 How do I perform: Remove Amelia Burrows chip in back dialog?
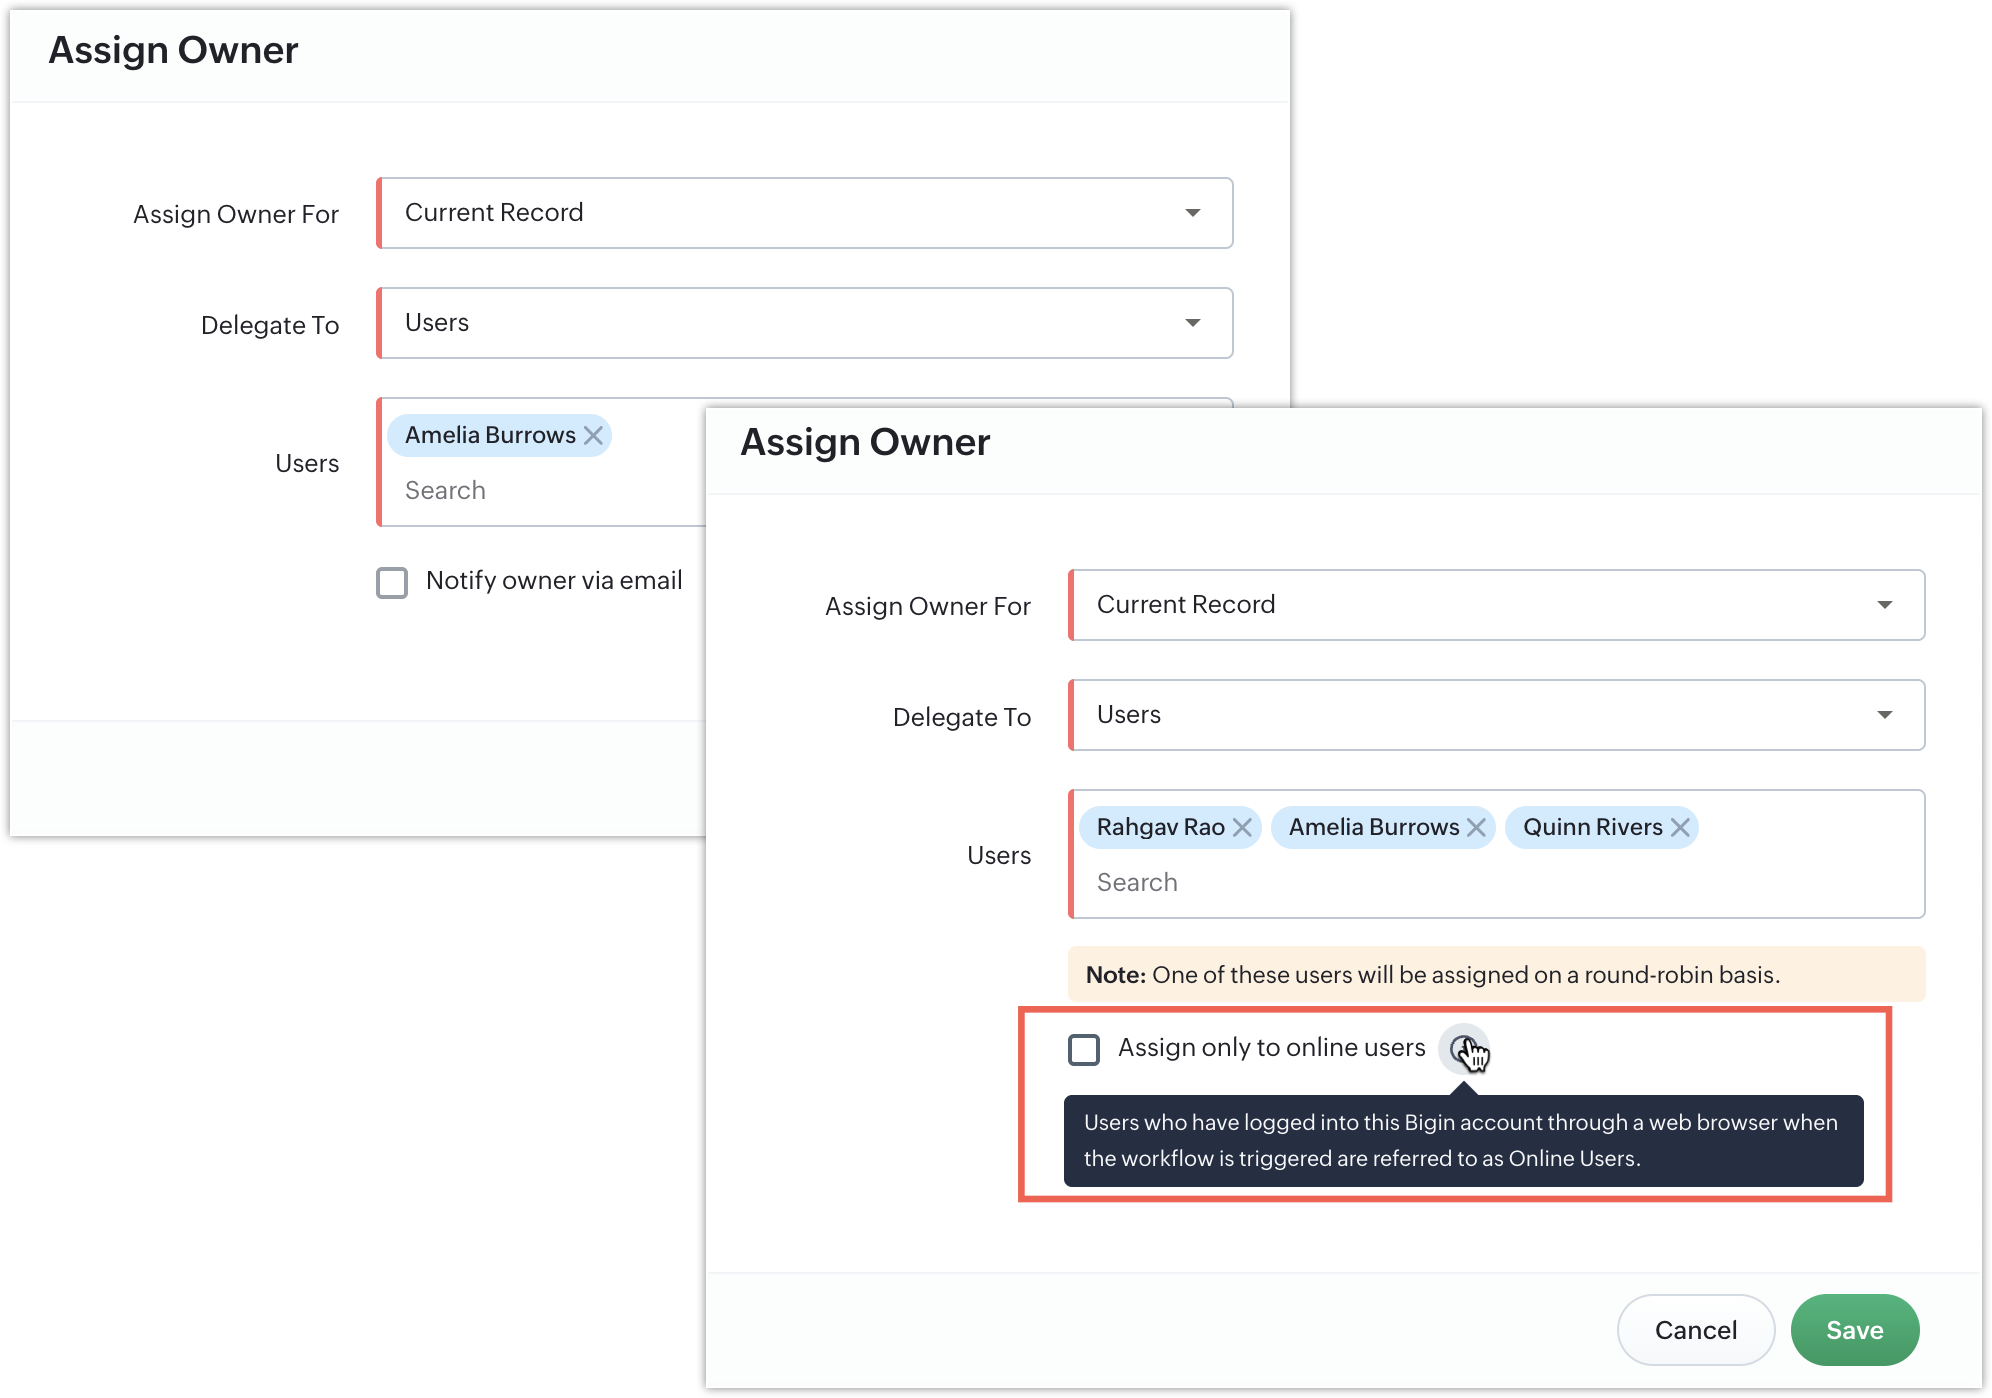[x=593, y=436]
